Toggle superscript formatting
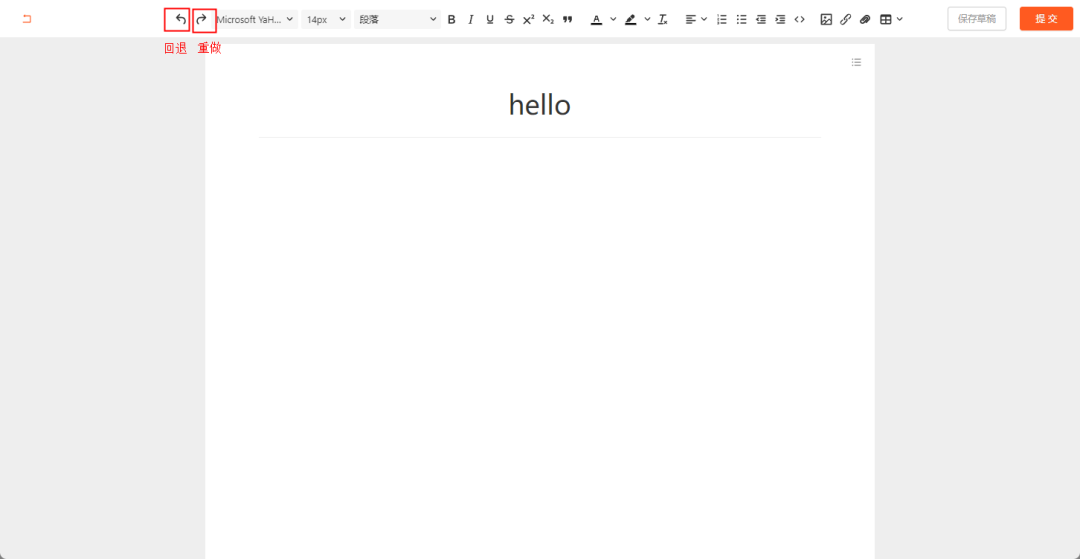 (x=528, y=19)
